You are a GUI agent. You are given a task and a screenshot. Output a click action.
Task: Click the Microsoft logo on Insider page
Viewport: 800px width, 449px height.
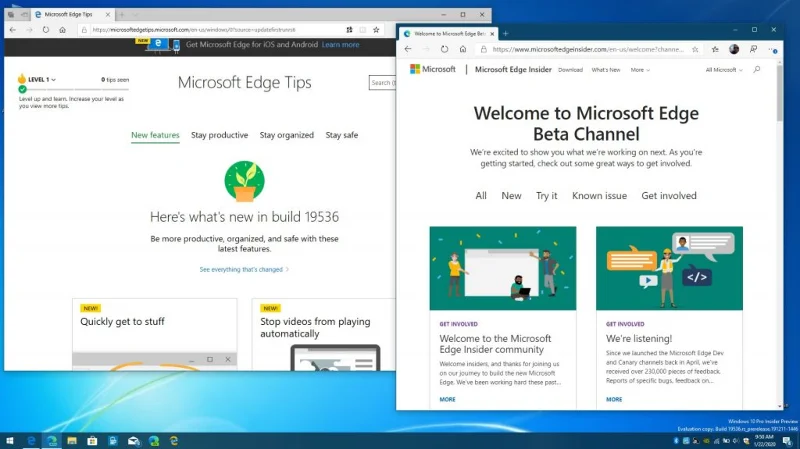click(x=433, y=69)
